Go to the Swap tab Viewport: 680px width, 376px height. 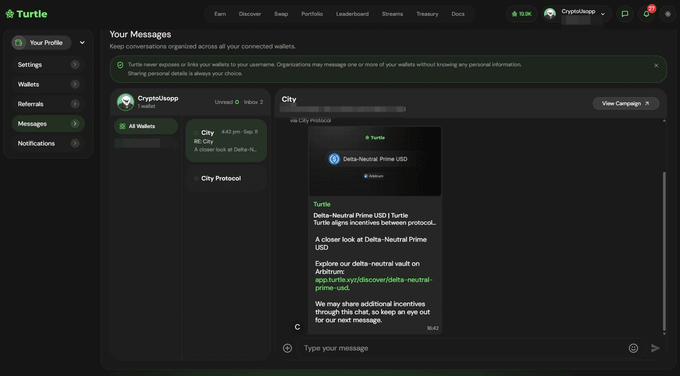point(281,14)
